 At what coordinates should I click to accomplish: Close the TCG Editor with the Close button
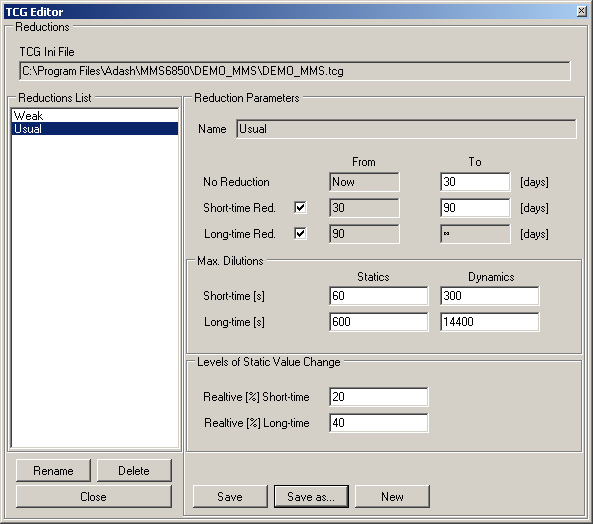click(x=94, y=497)
